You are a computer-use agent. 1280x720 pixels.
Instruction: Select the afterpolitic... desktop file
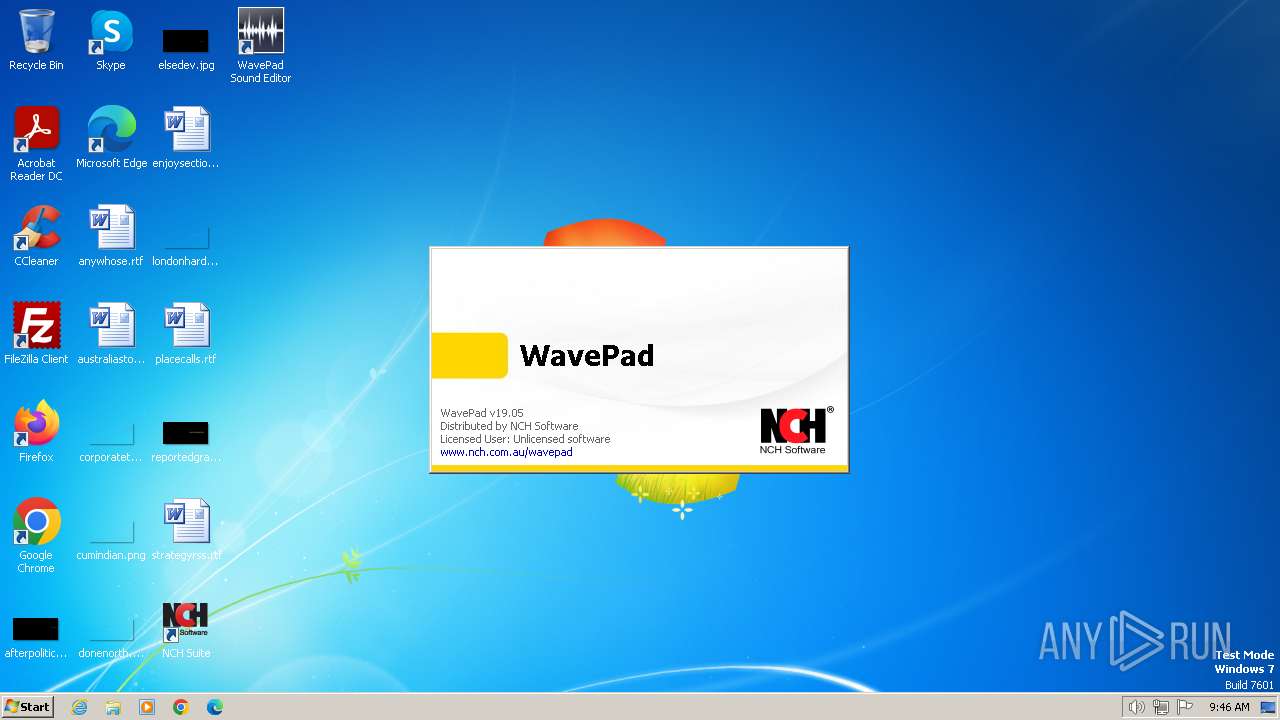[x=36, y=638]
